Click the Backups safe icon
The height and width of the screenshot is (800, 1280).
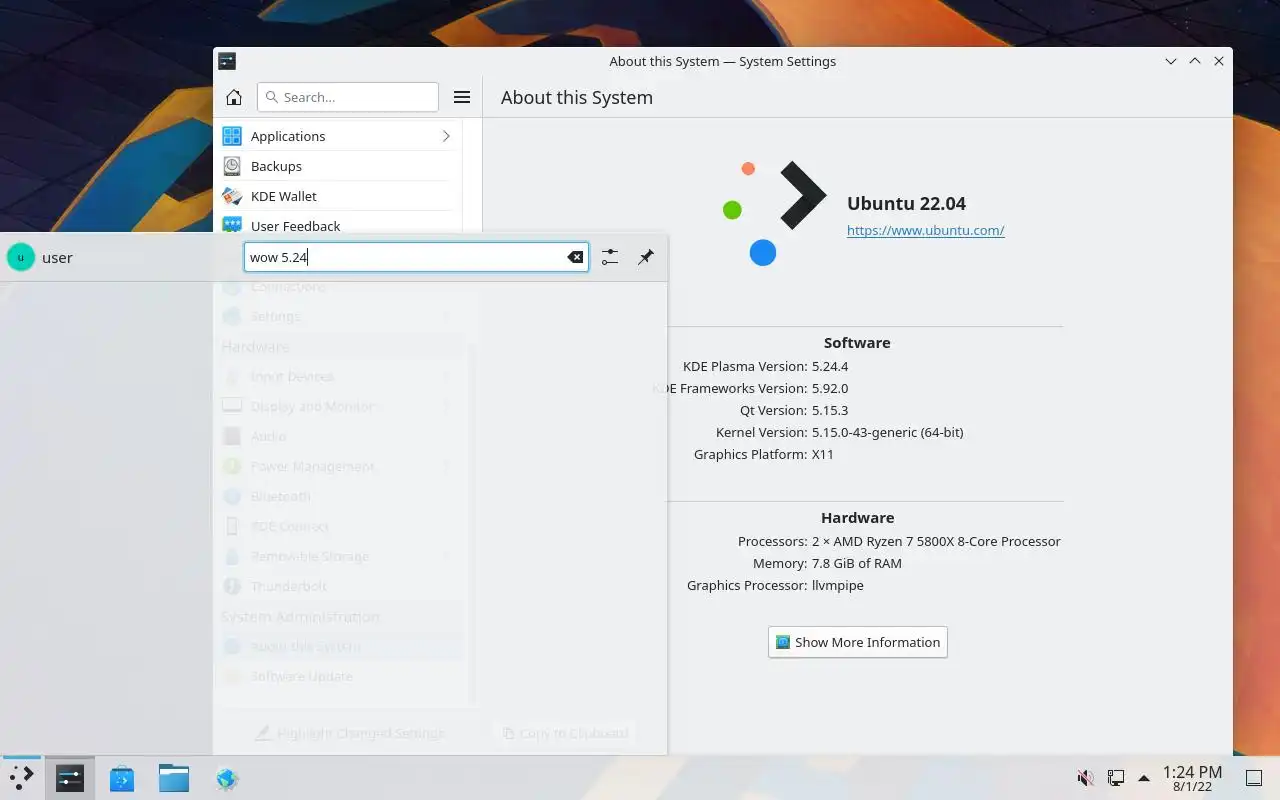[232, 166]
